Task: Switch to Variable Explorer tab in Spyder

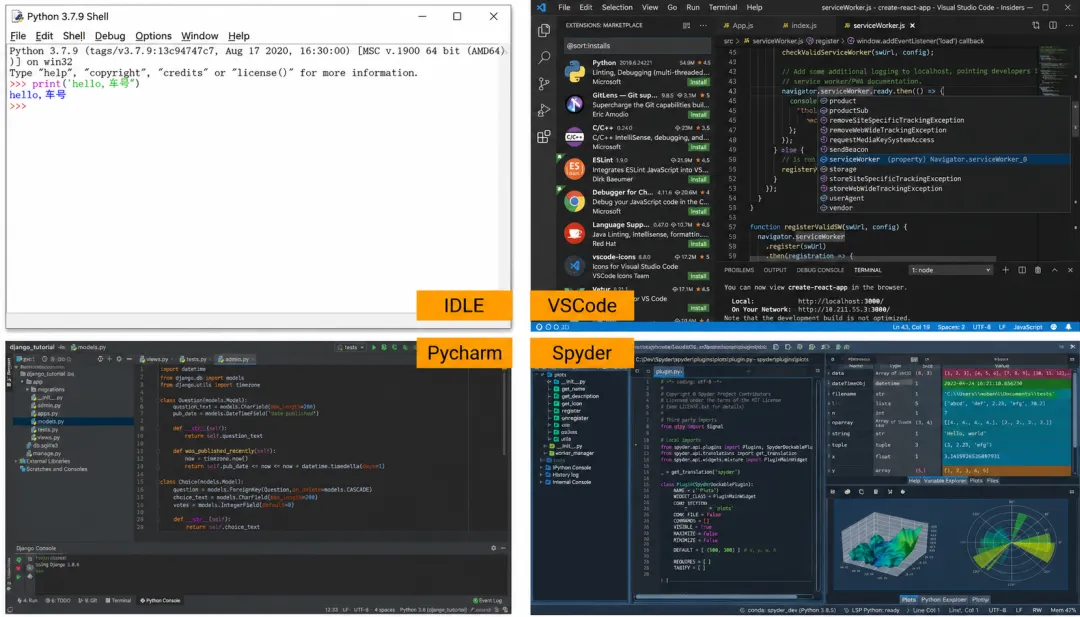Action: point(945,481)
